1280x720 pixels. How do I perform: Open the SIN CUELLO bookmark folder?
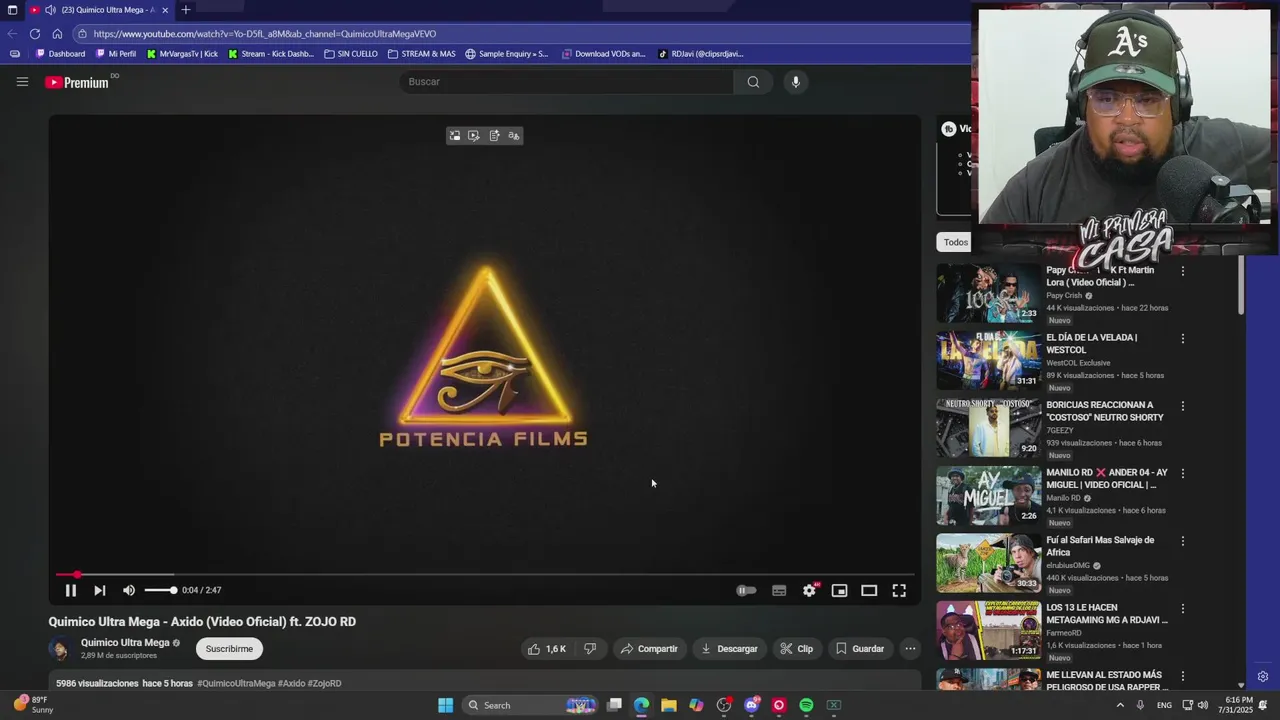pyautogui.click(x=352, y=54)
